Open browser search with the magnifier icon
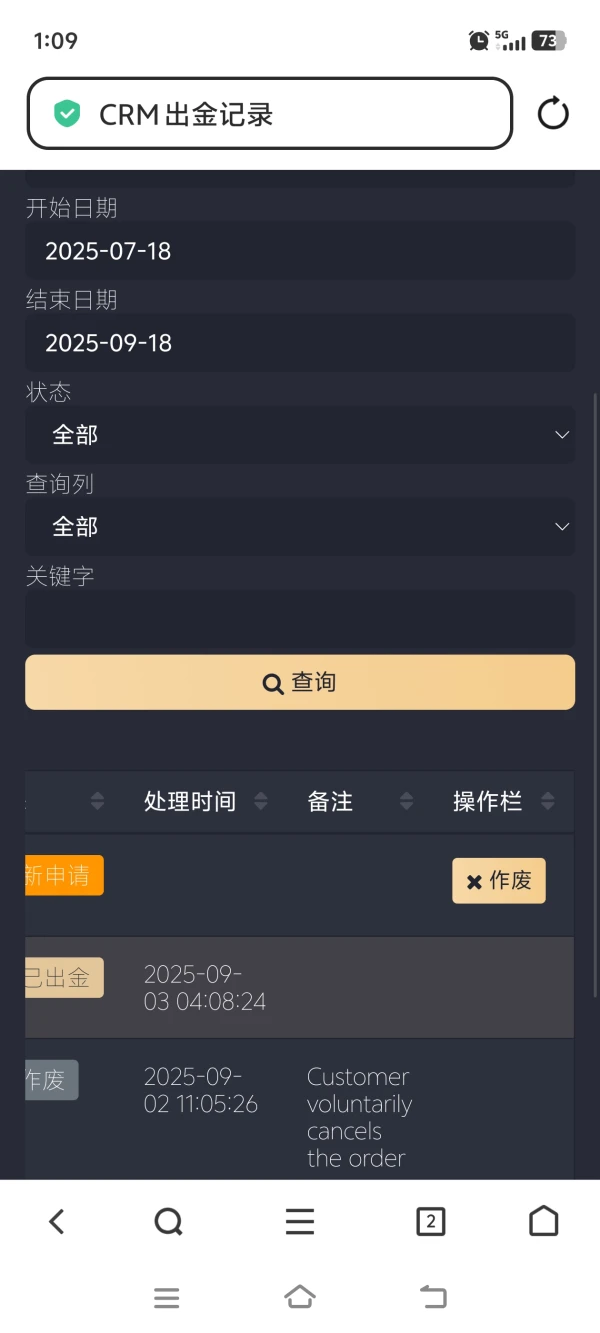Viewport: 600px width, 1333px height. click(x=168, y=1220)
